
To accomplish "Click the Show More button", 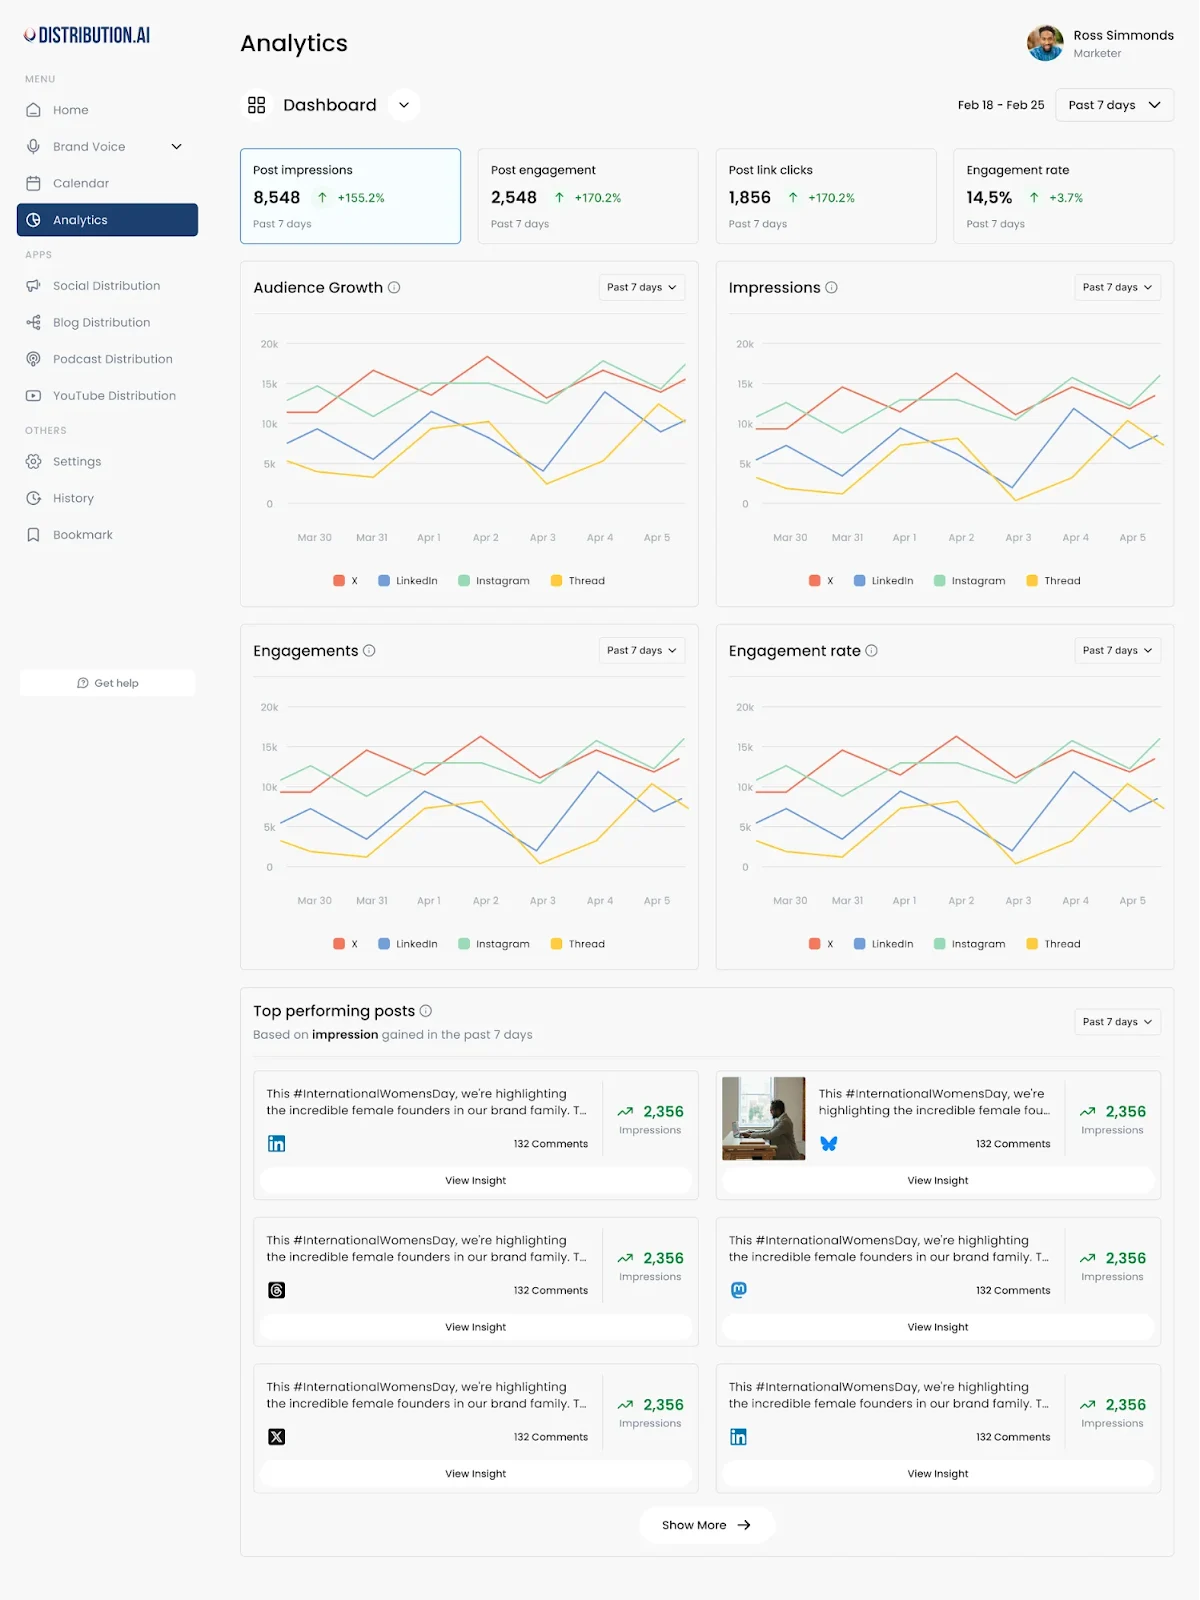I will coord(707,1525).
